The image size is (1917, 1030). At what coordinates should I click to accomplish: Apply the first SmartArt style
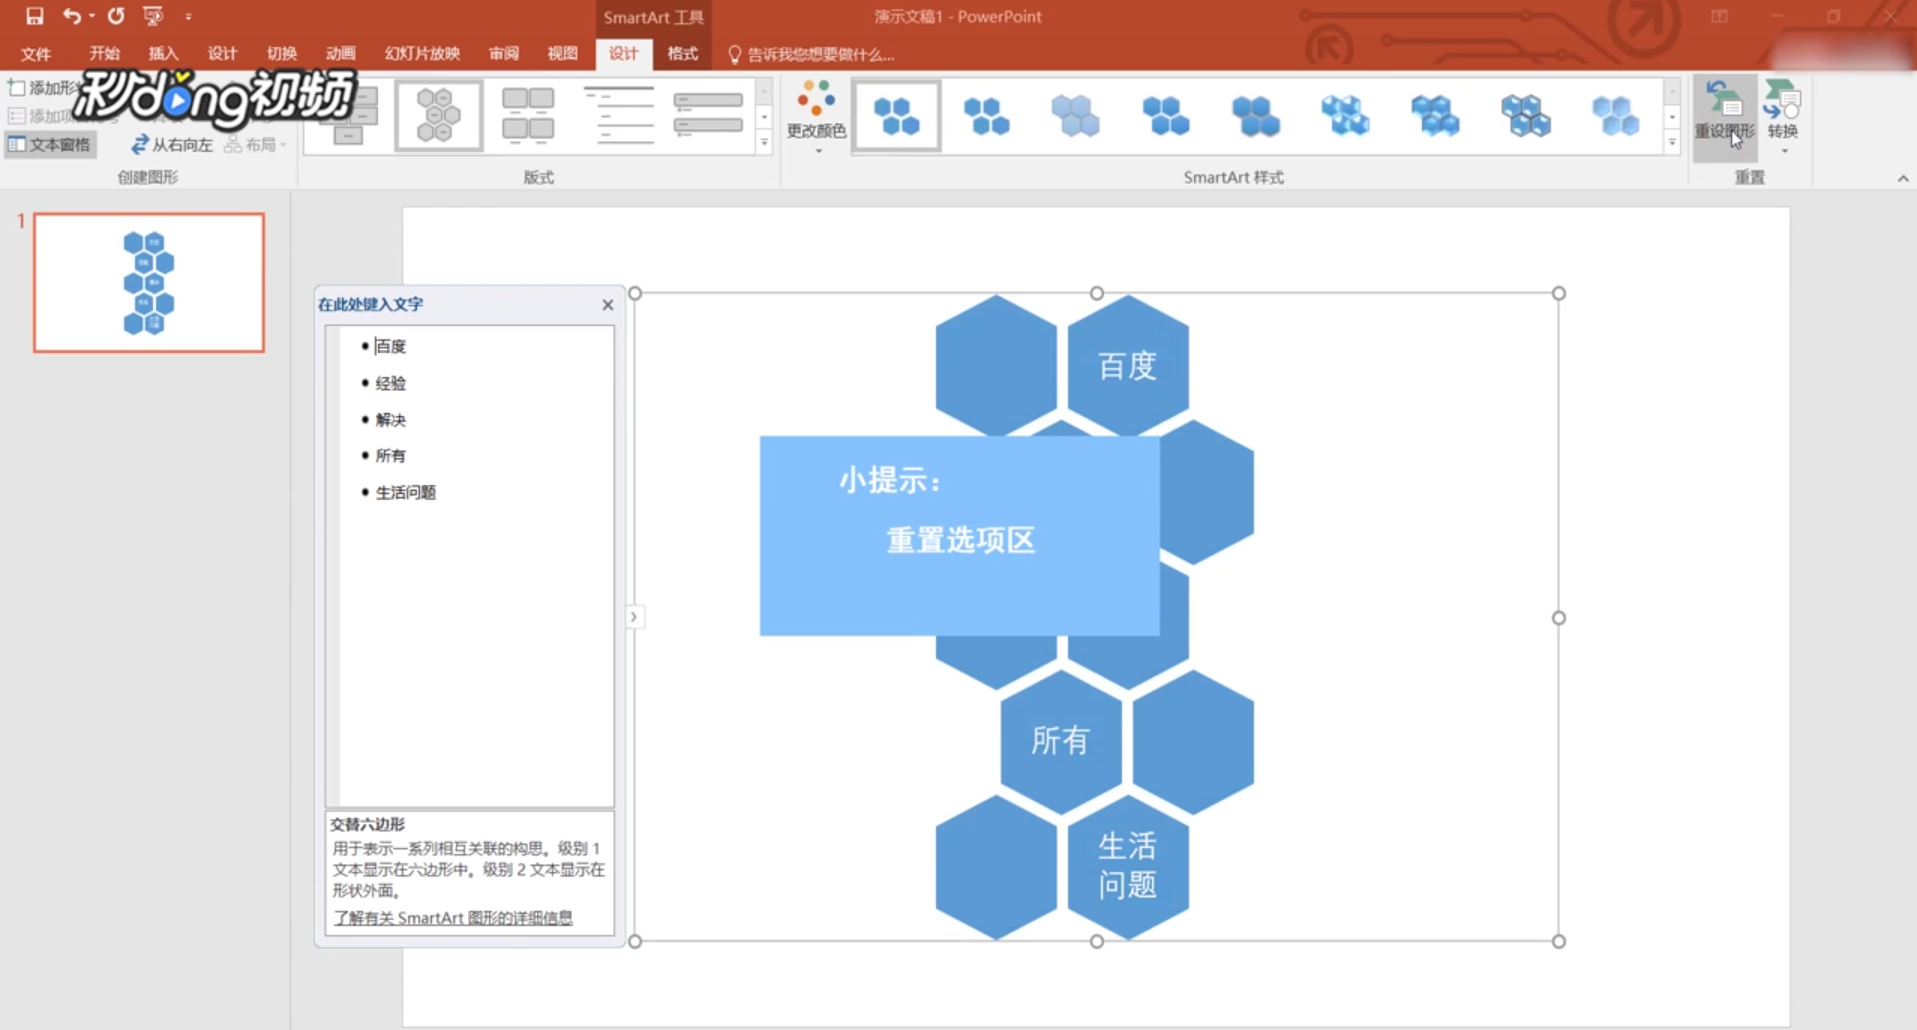coord(897,116)
